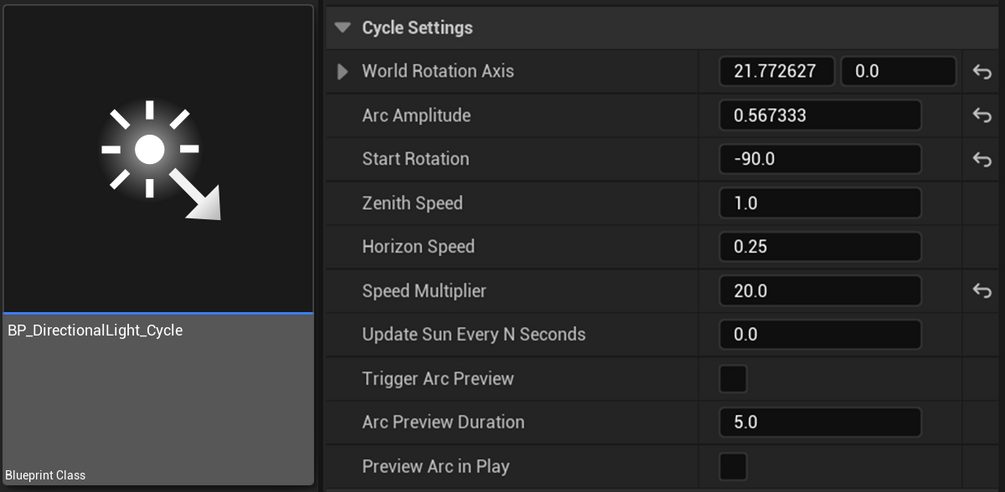Select the Horizon Speed value field

(x=819, y=247)
